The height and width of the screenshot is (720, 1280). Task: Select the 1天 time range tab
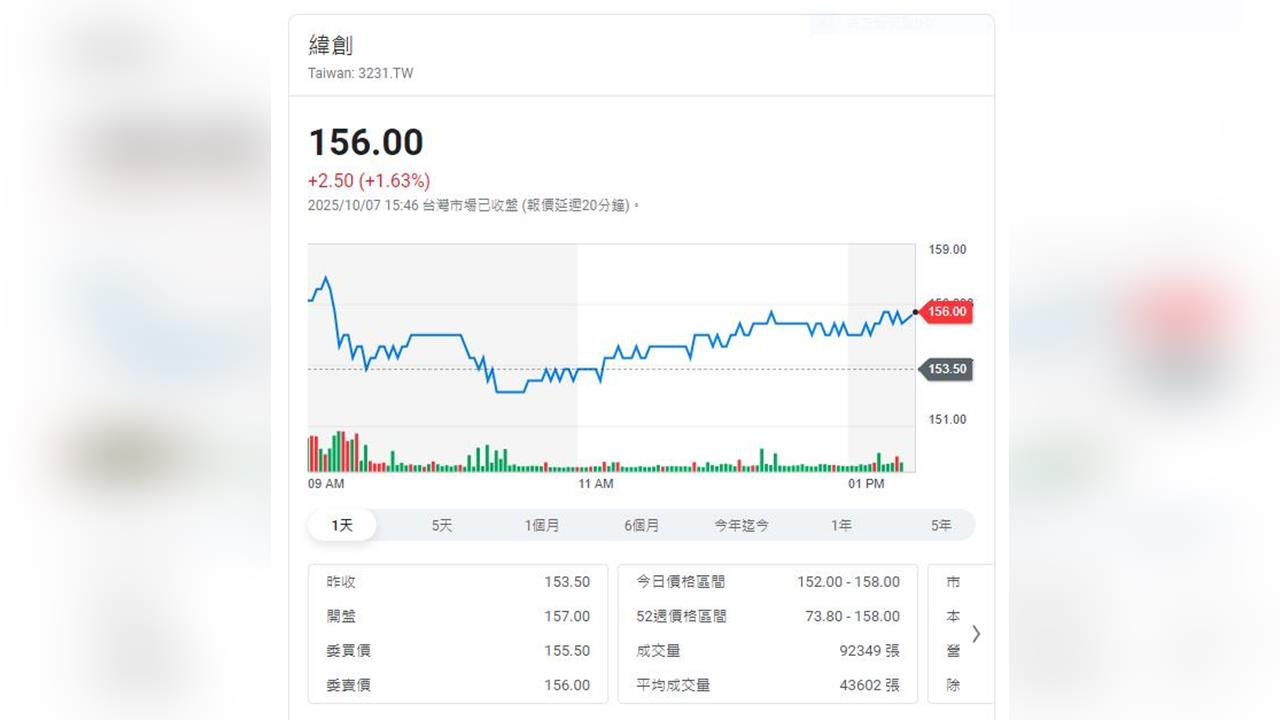point(342,525)
